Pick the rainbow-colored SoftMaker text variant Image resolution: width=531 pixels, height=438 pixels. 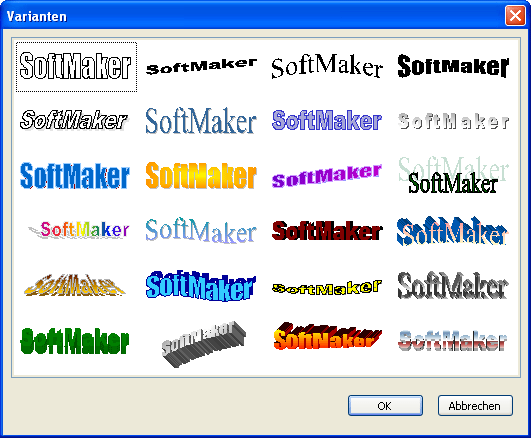tap(79, 230)
